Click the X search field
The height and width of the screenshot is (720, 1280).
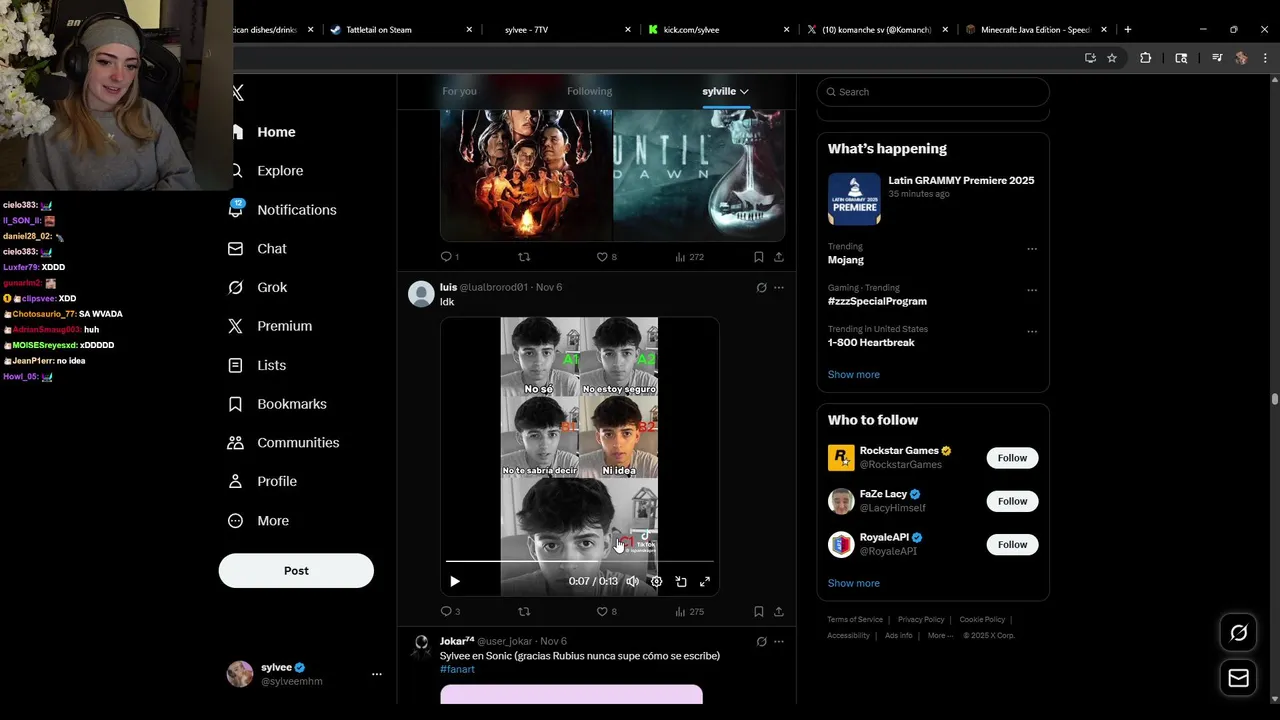933,92
